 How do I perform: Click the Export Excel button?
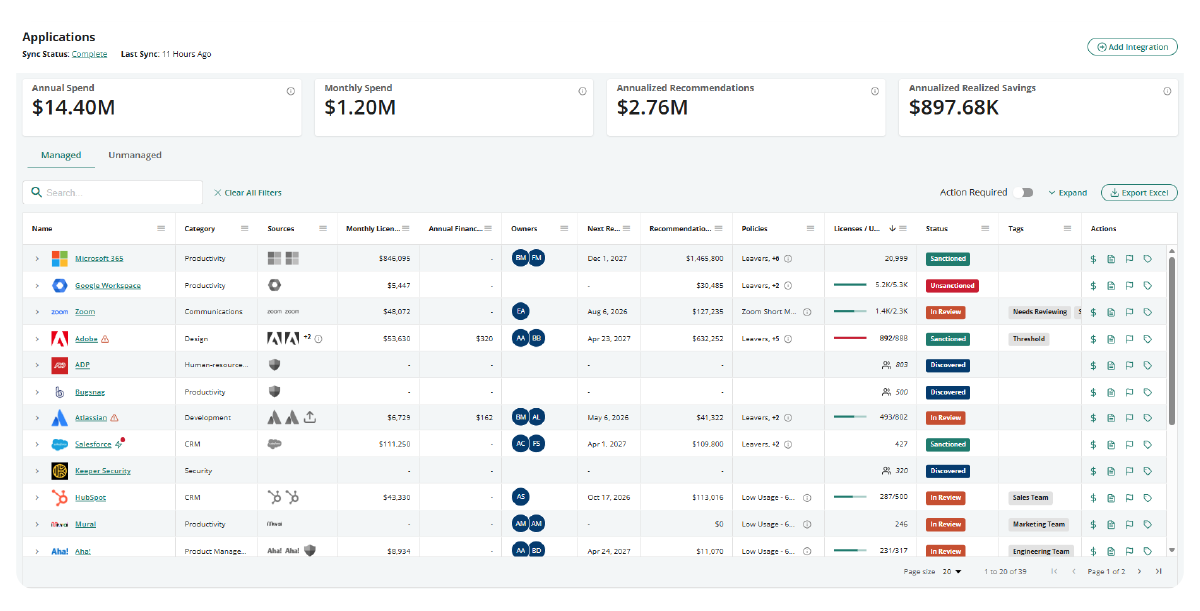point(1139,193)
